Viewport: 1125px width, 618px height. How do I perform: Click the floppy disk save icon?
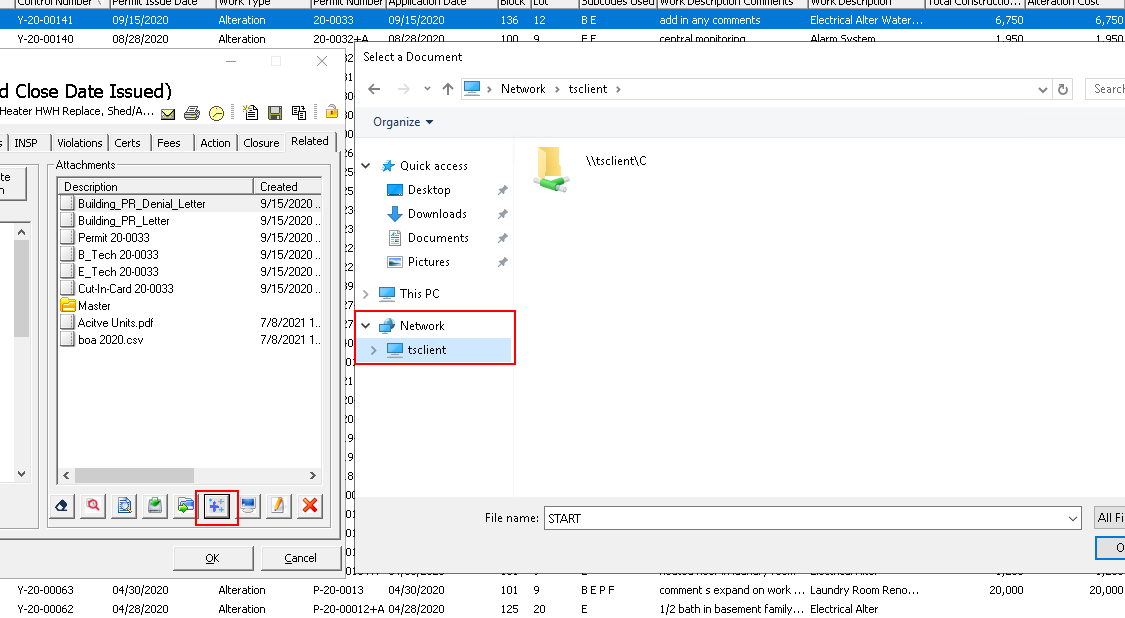click(274, 113)
